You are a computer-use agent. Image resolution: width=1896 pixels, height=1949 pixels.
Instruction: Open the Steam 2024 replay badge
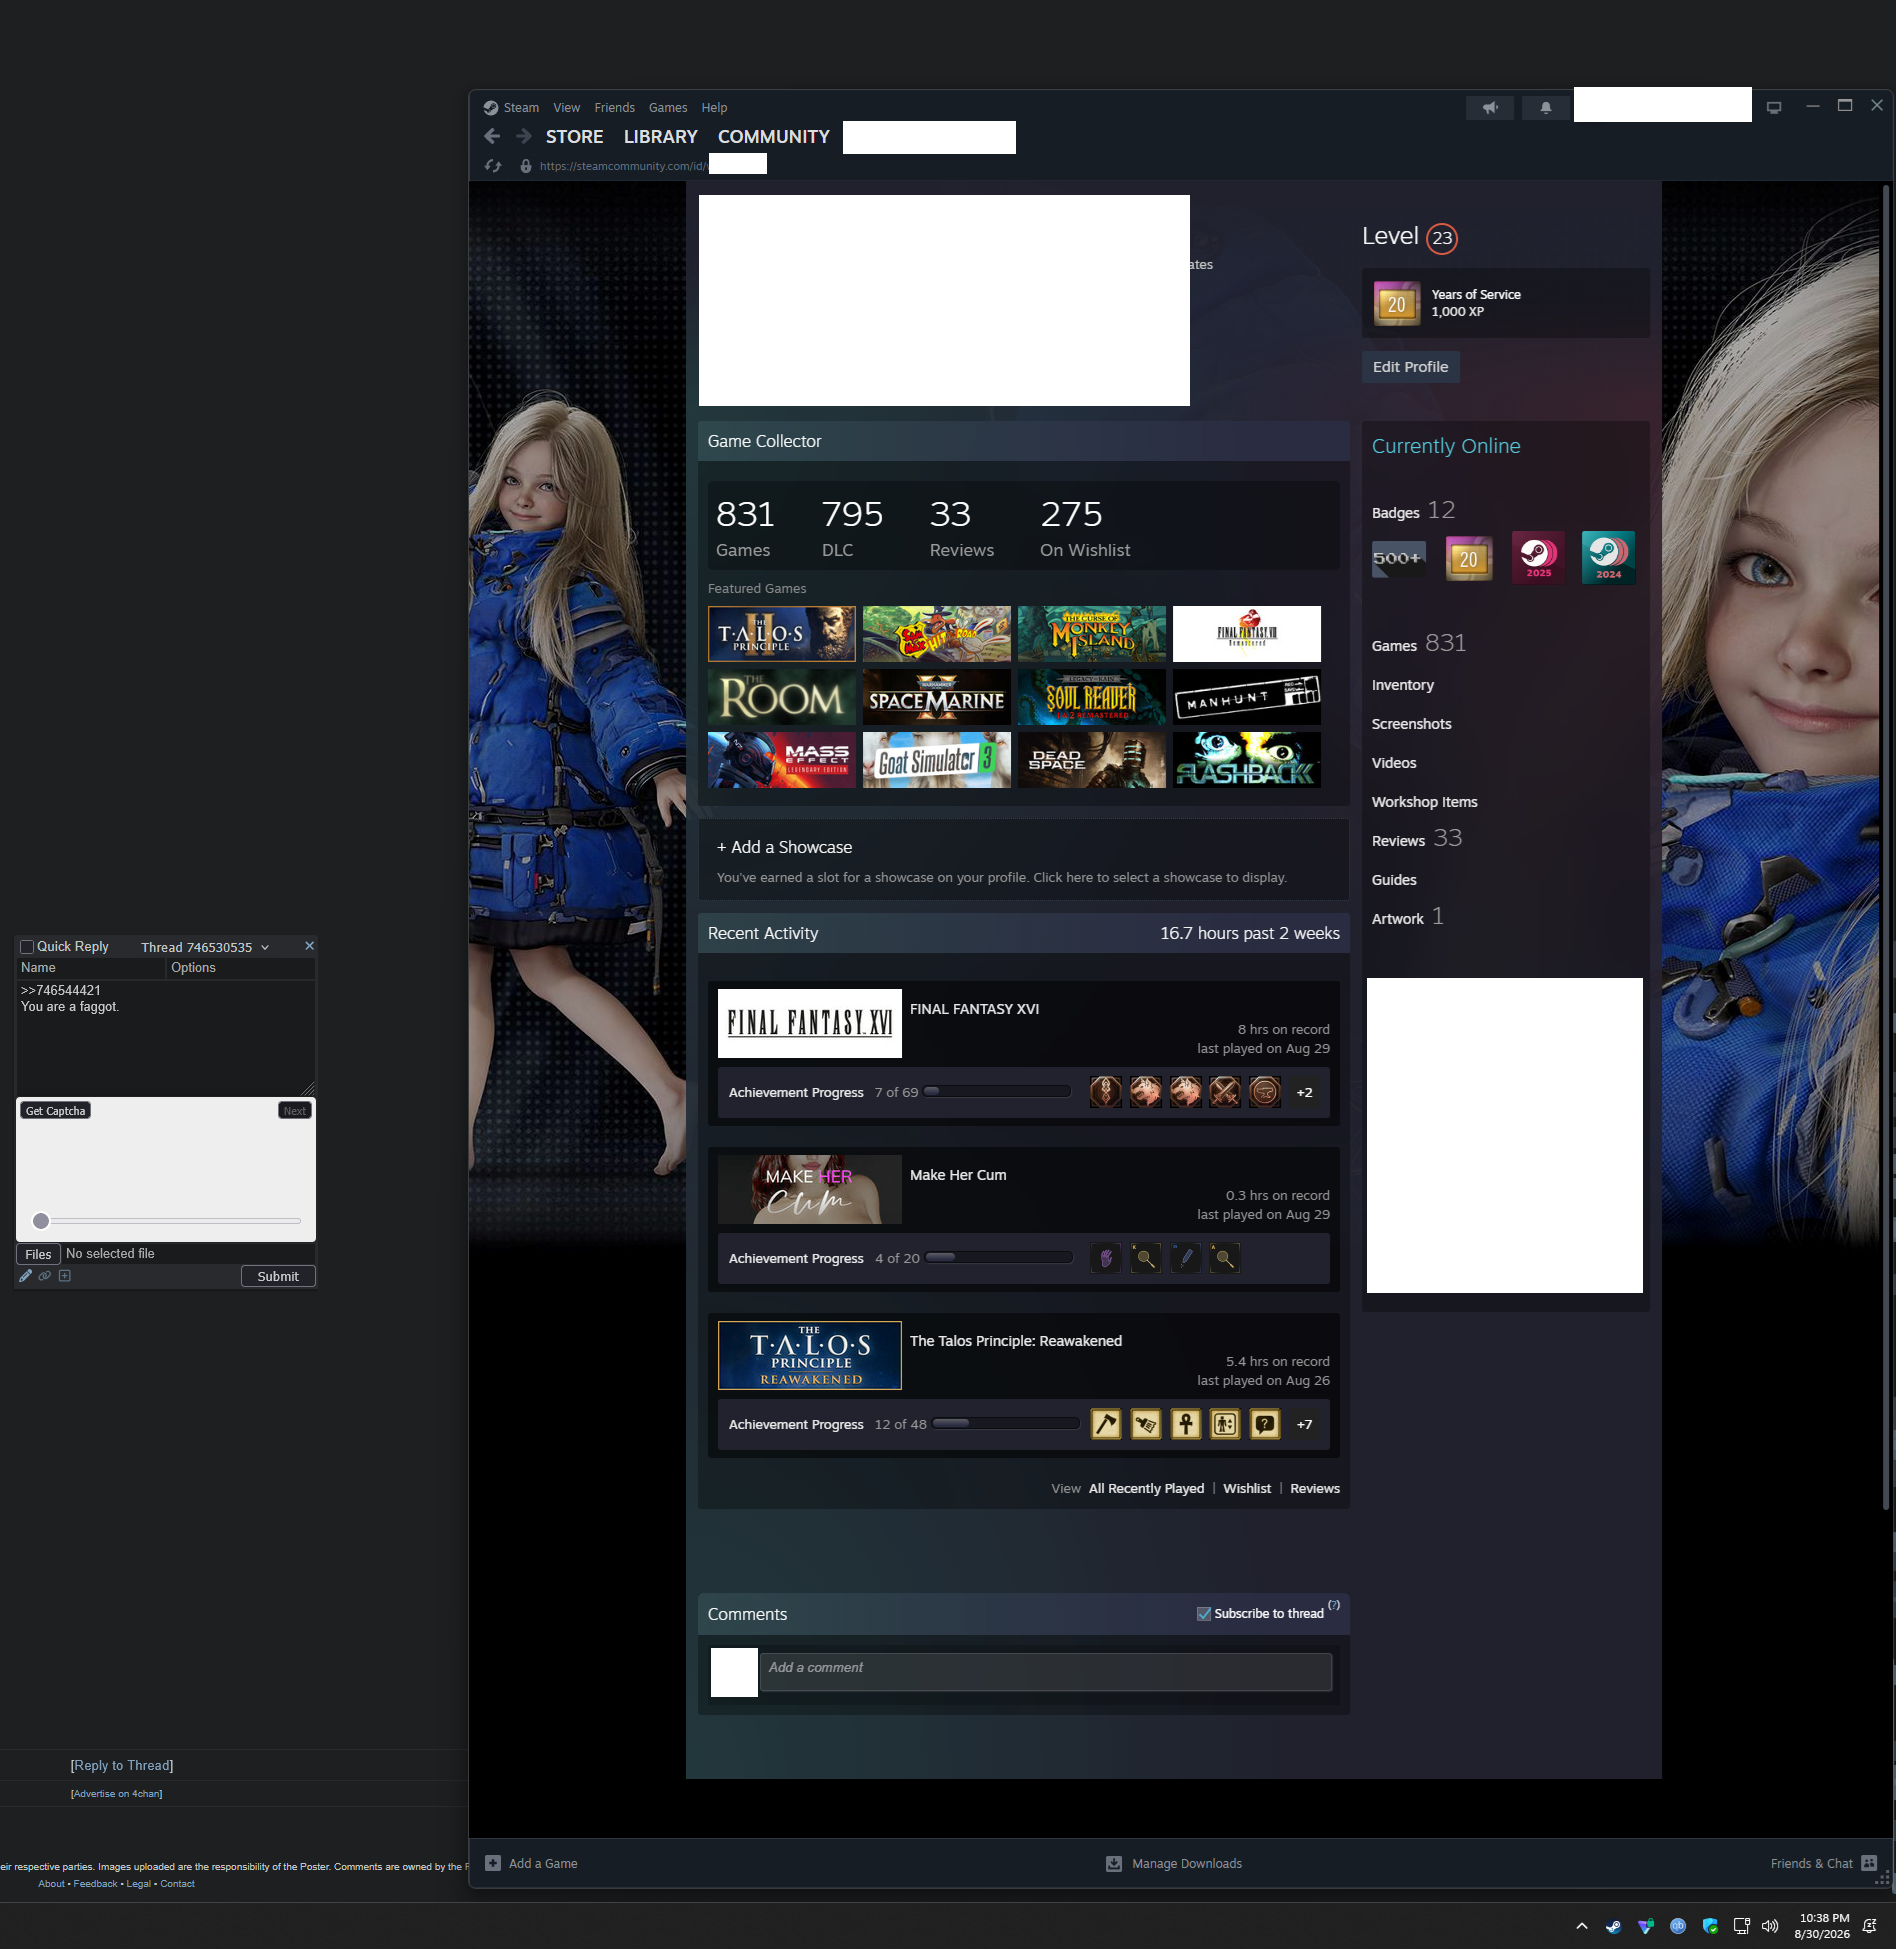coord(1608,558)
